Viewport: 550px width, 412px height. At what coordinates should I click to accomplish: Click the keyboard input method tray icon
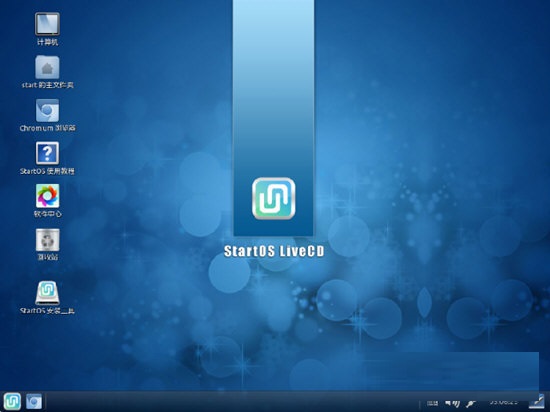pyautogui.click(x=432, y=404)
